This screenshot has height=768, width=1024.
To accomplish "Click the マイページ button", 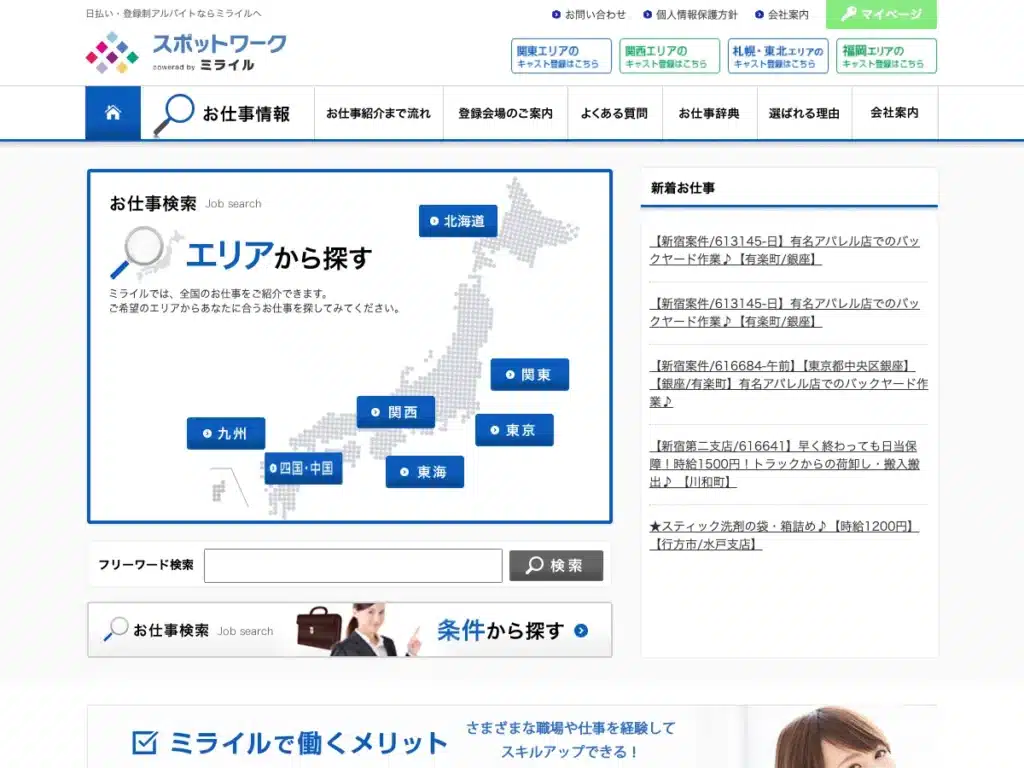I will click(x=881, y=14).
